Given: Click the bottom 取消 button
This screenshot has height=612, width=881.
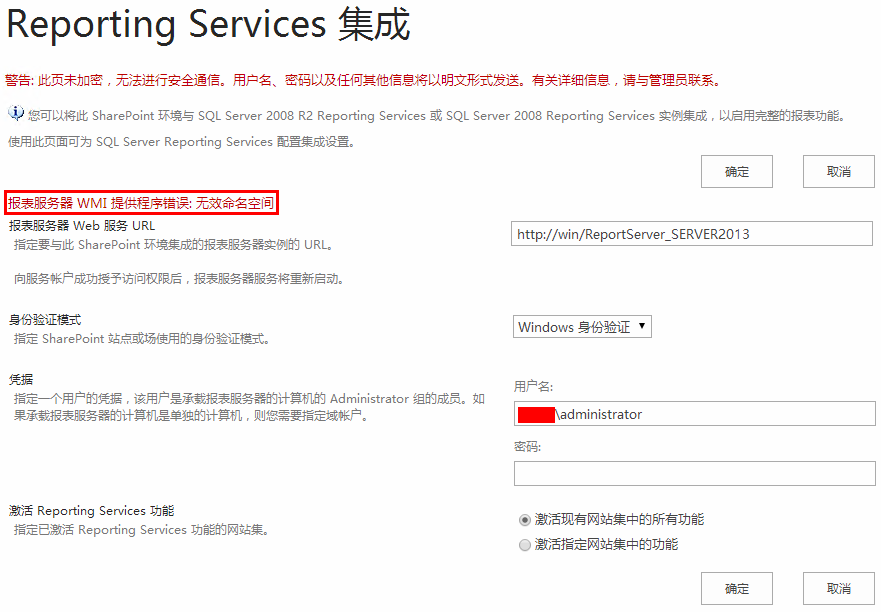Looking at the screenshot, I should point(838,588).
